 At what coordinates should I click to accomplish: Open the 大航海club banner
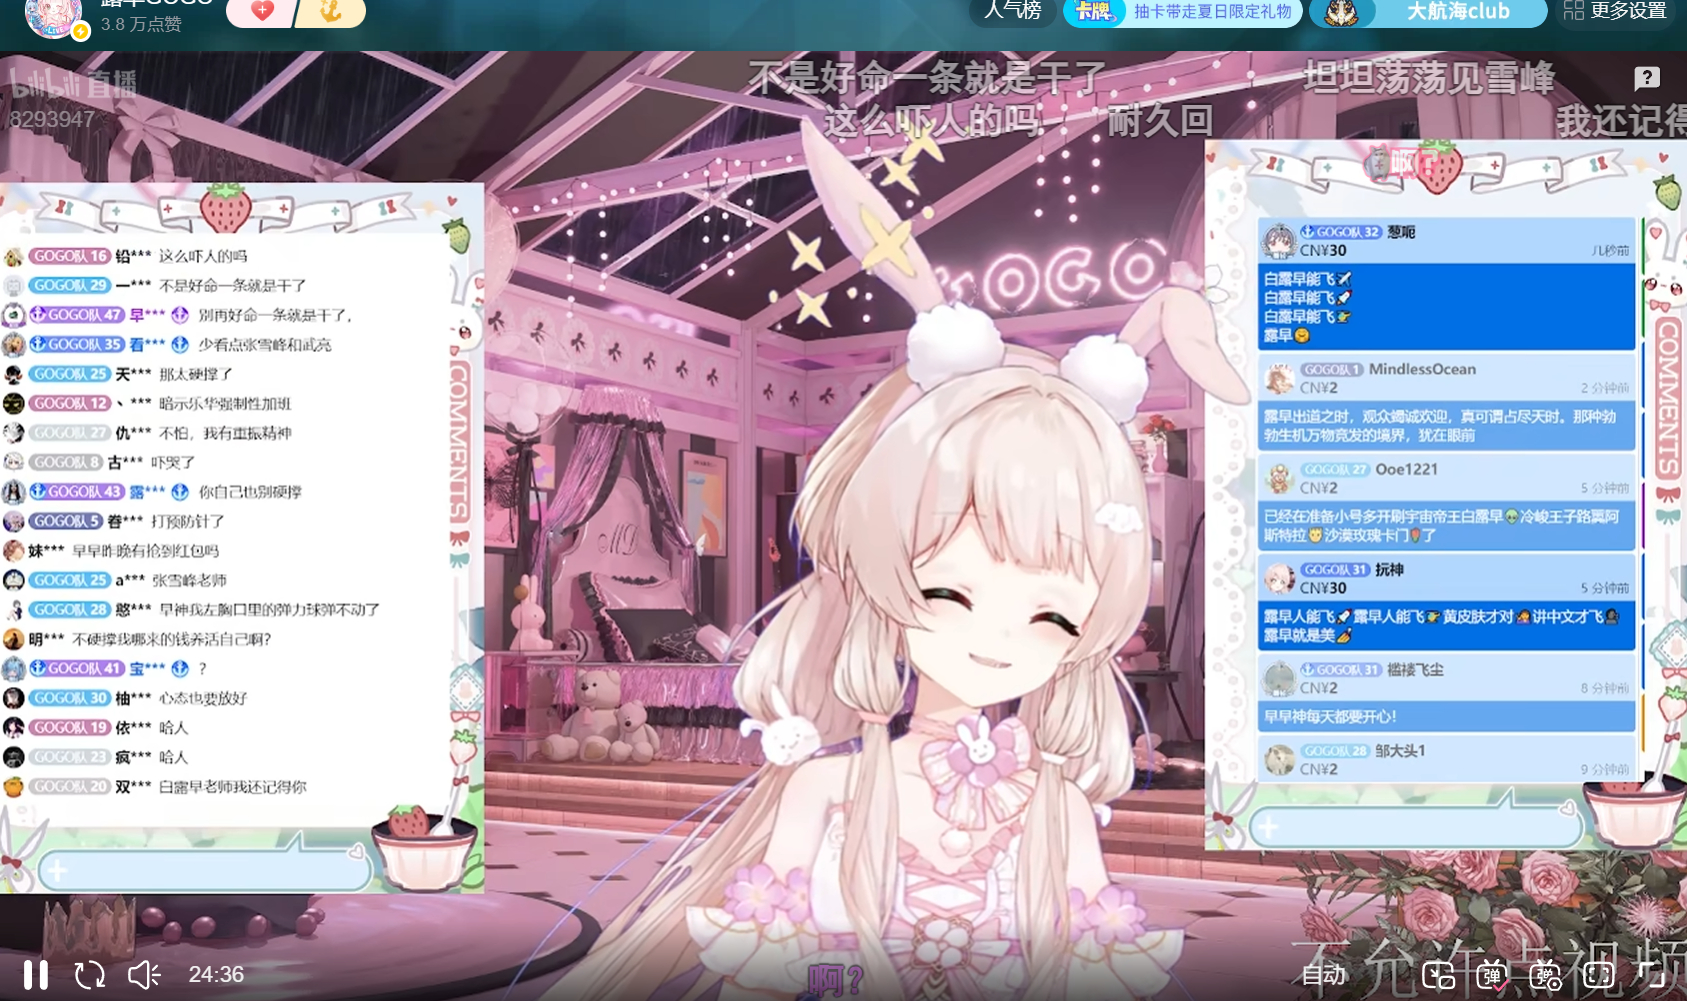click(x=1428, y=12)
